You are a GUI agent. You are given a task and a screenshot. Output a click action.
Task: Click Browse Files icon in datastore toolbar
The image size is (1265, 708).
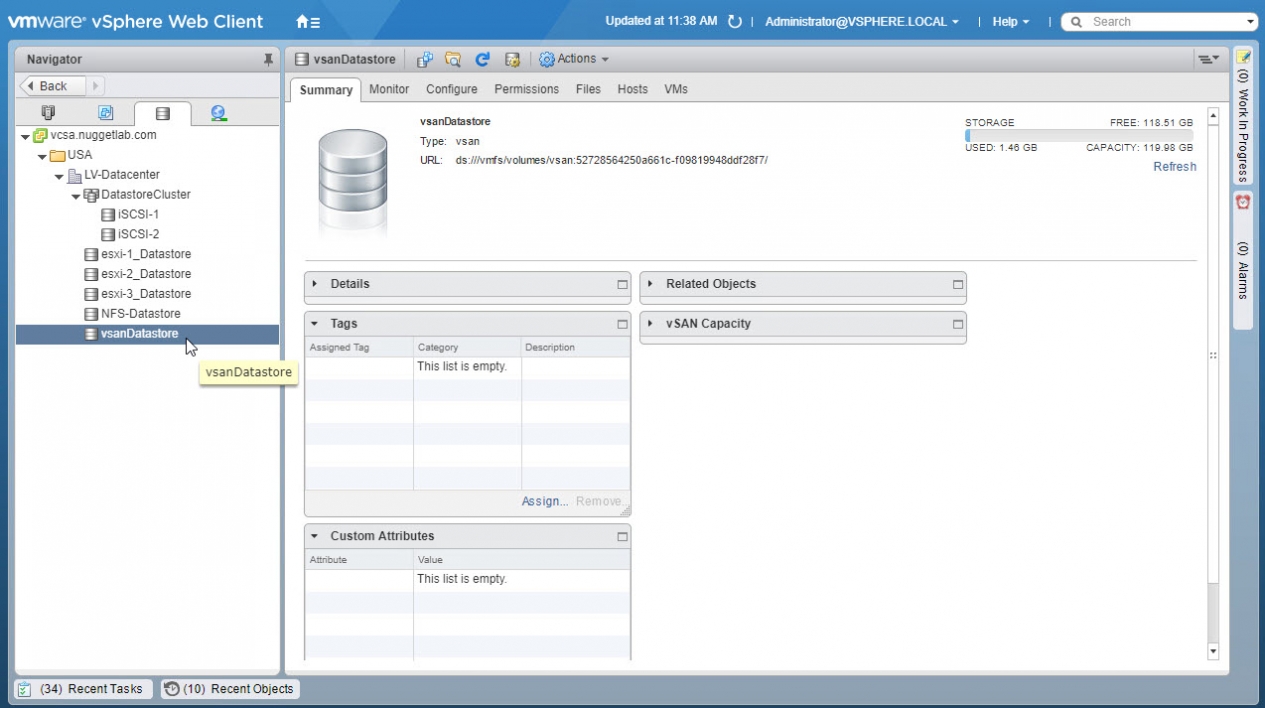point(453,60)
